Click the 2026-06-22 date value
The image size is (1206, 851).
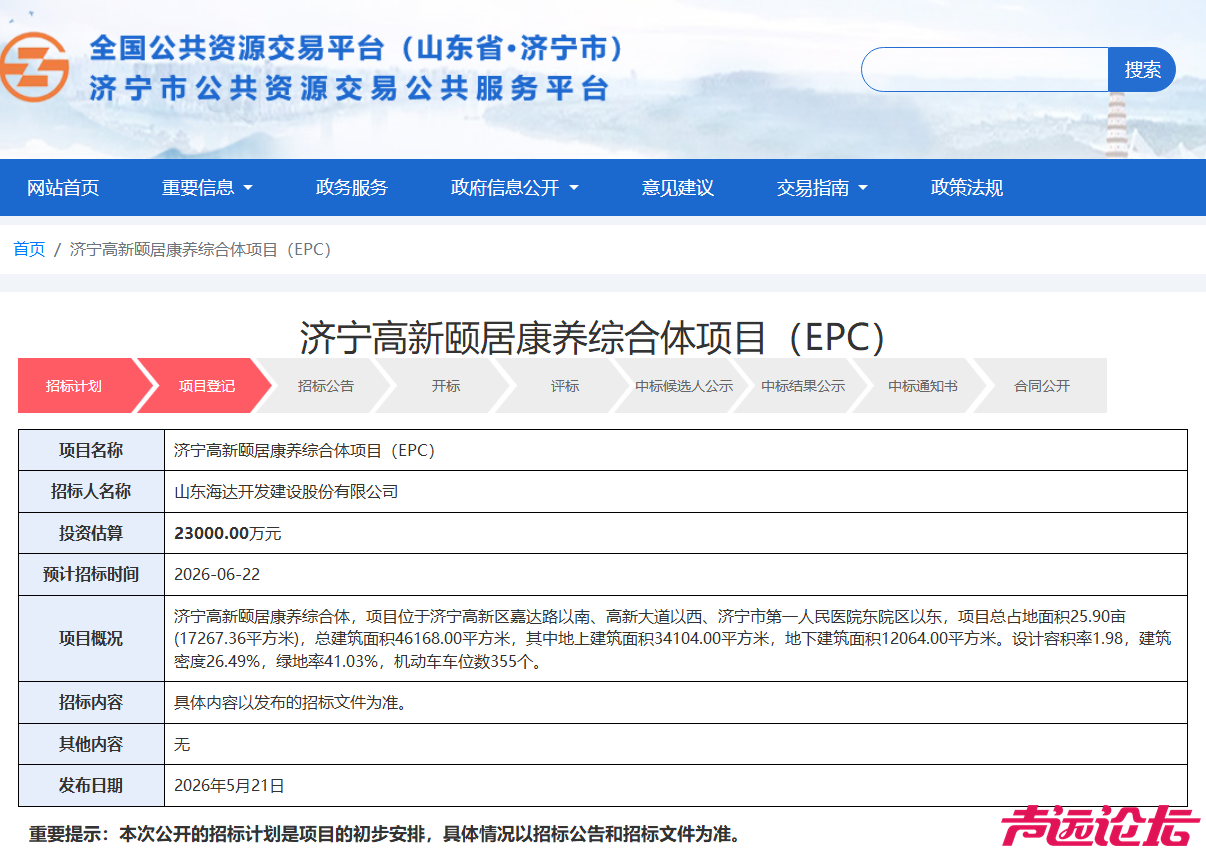click(x=217, y=575)
